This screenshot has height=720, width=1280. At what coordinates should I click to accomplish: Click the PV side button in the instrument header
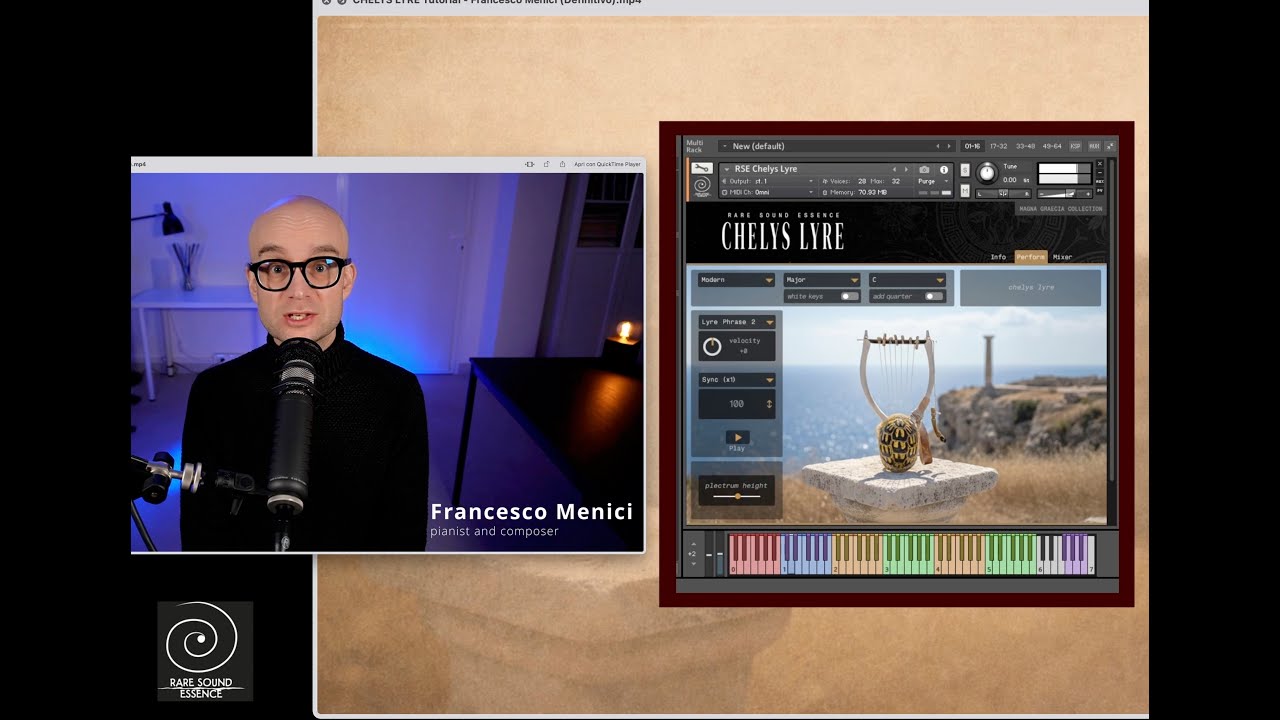click(x=1100, y=190)
